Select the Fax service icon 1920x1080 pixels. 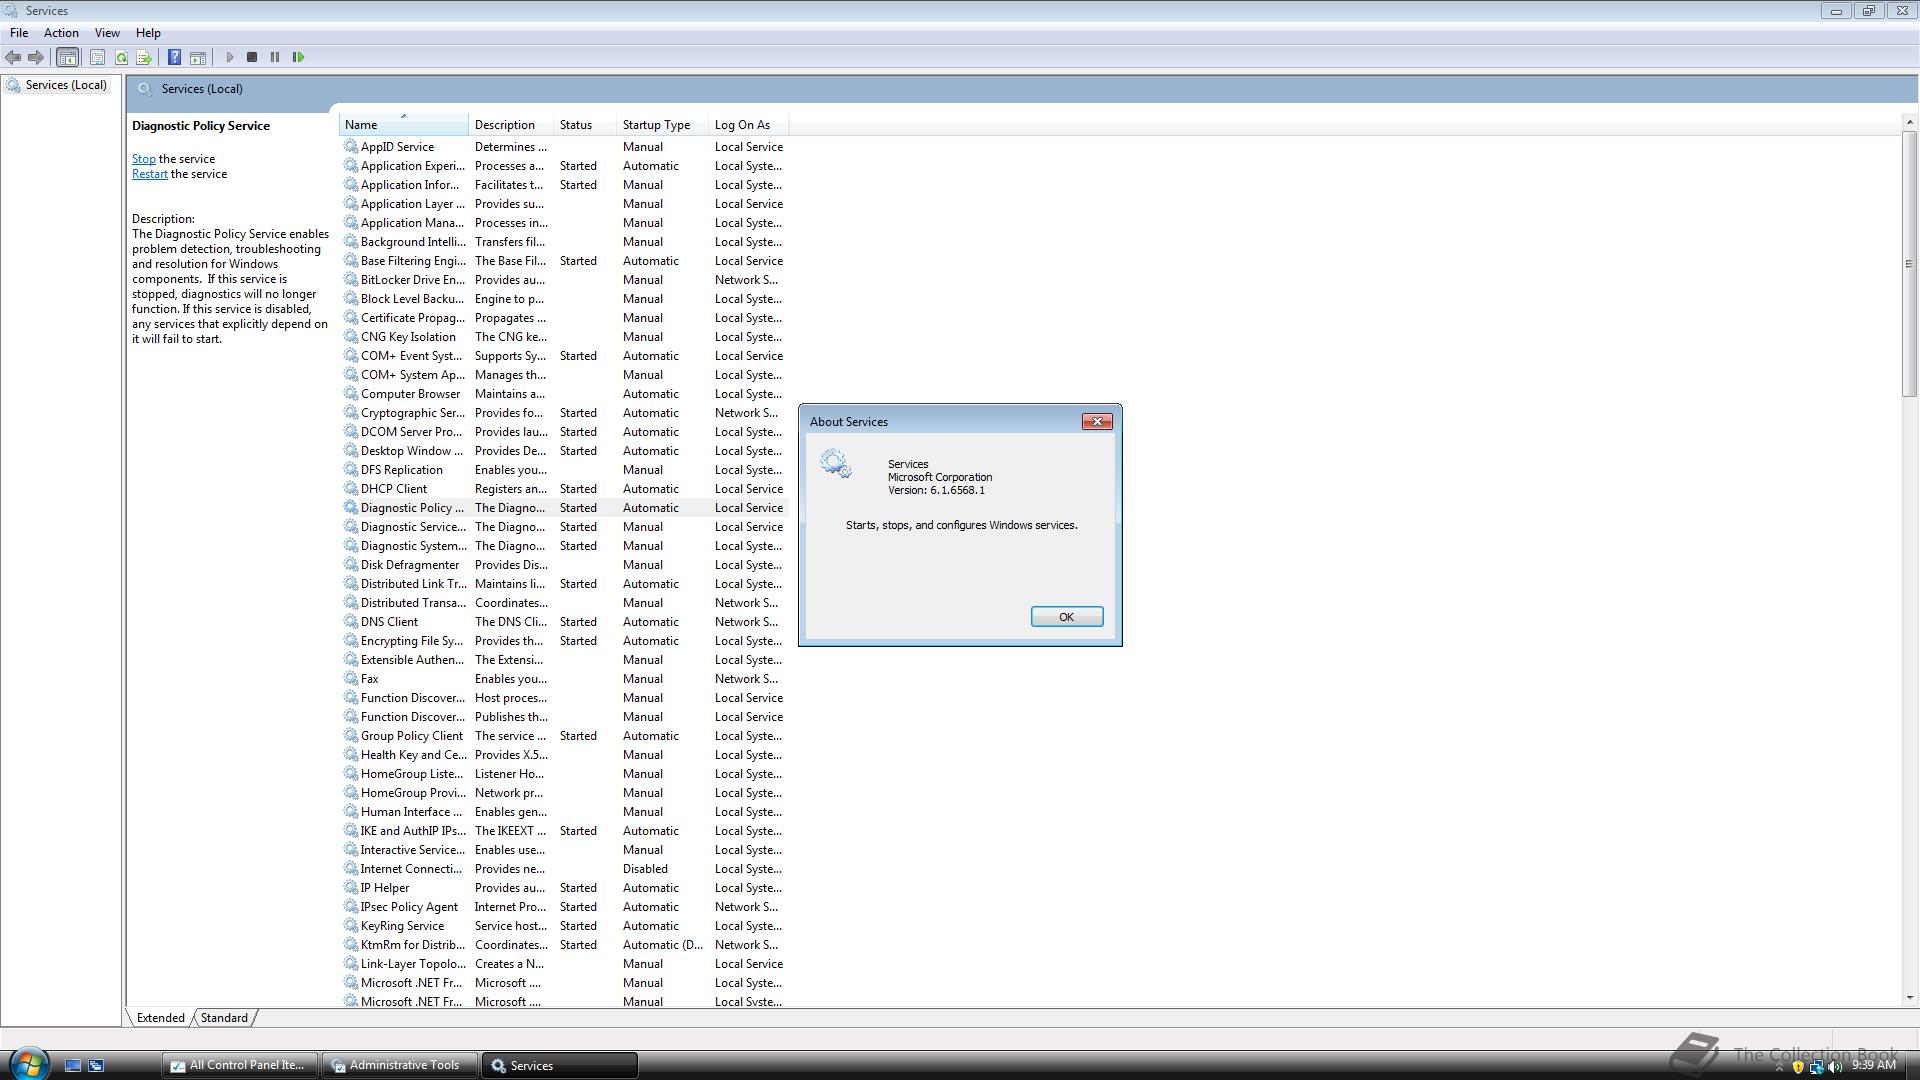pos(351,679)
